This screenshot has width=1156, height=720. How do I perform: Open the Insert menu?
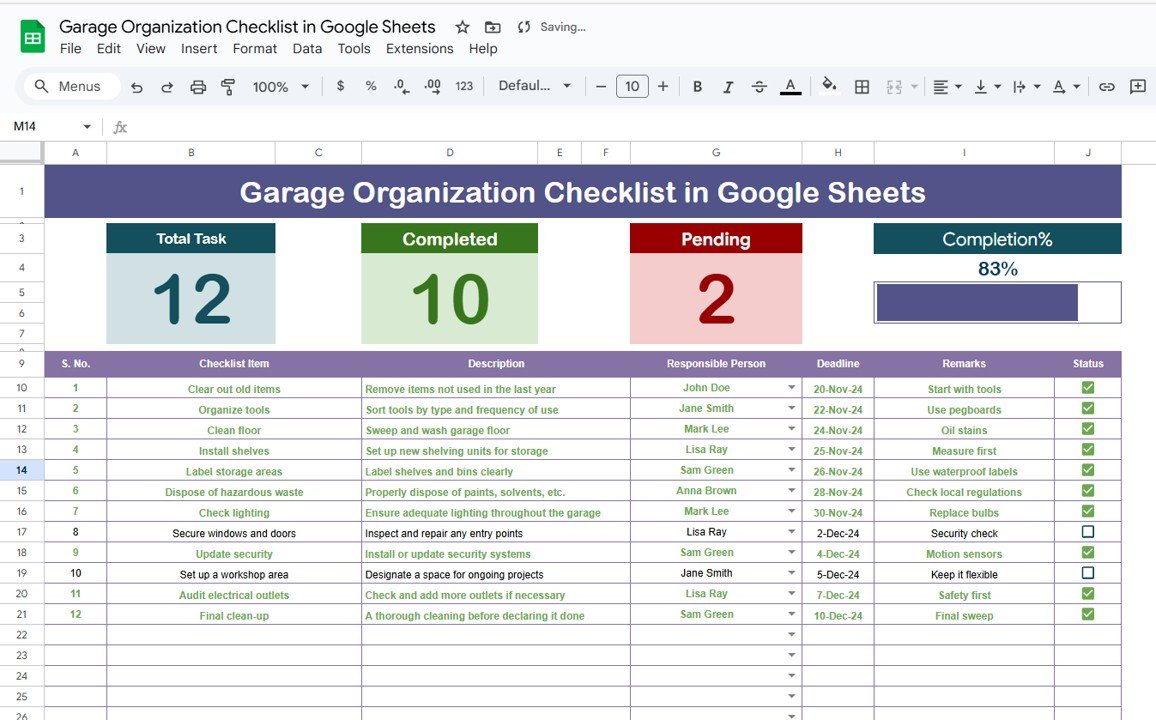pyautogui.click(x=199, y=49)
